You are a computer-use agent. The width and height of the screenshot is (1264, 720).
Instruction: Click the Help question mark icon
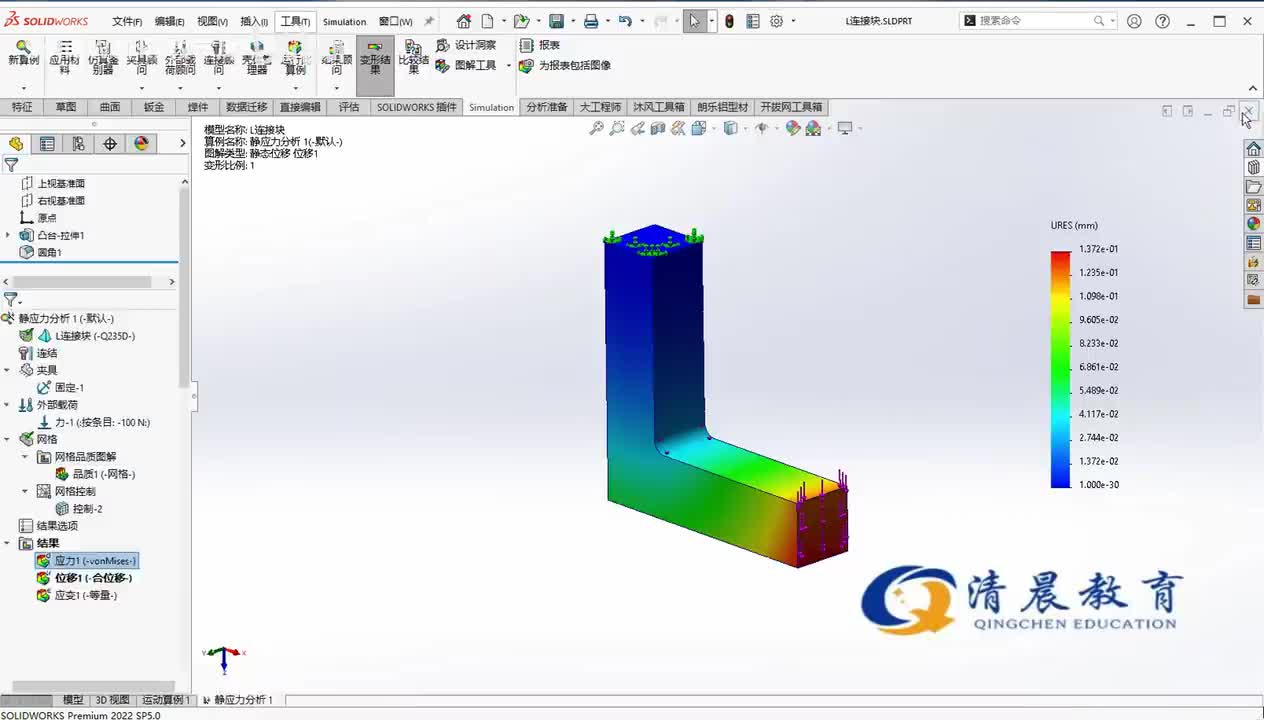click(1162, 21)
